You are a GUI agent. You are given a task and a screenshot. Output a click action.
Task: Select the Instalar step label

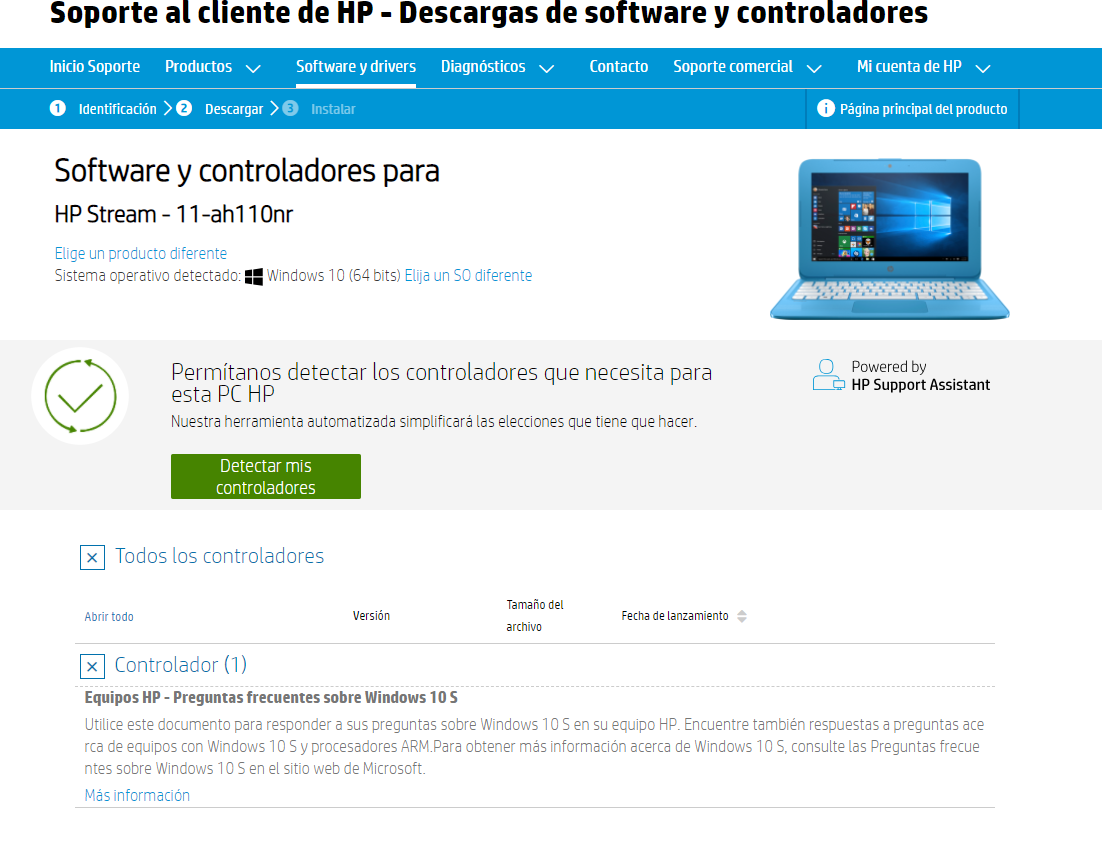(x=333, y=109)
